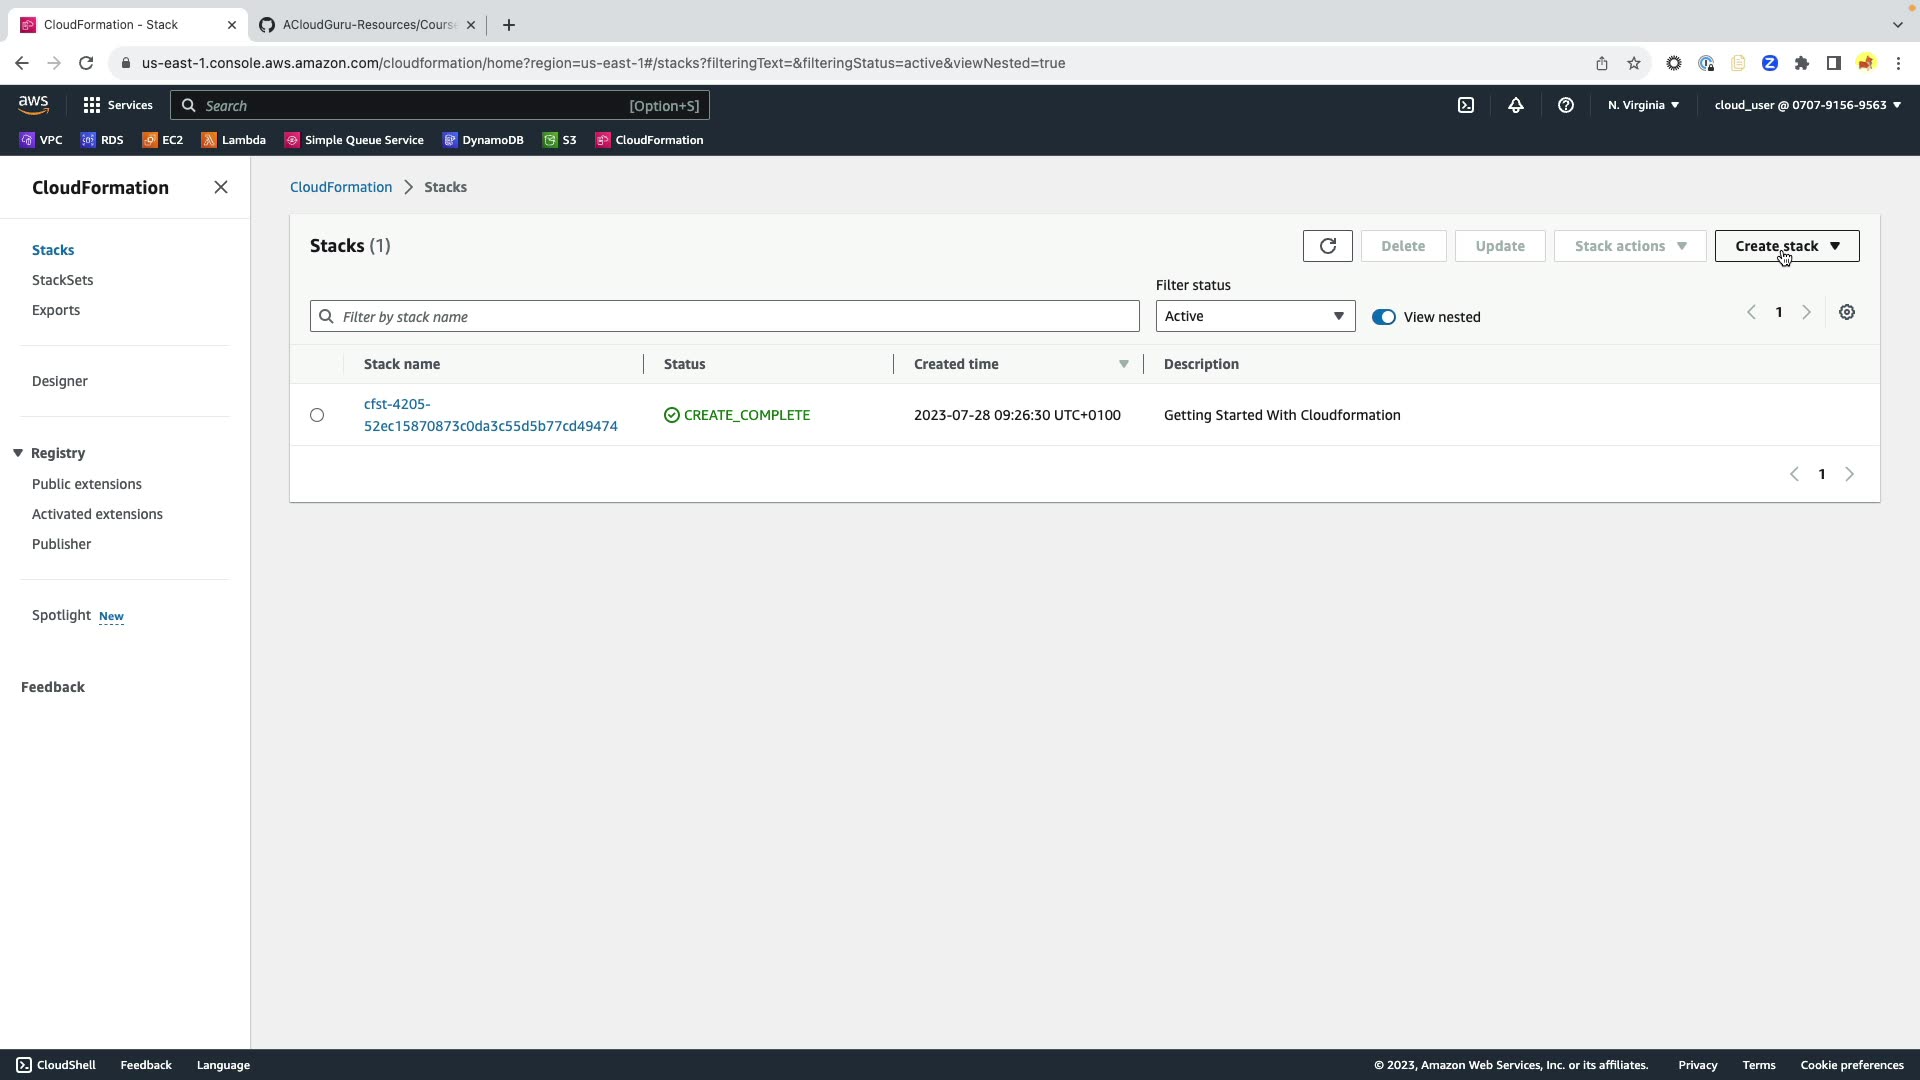
Task: Click the CloudFormation breadcrumb link
Action: click(340, 187)
